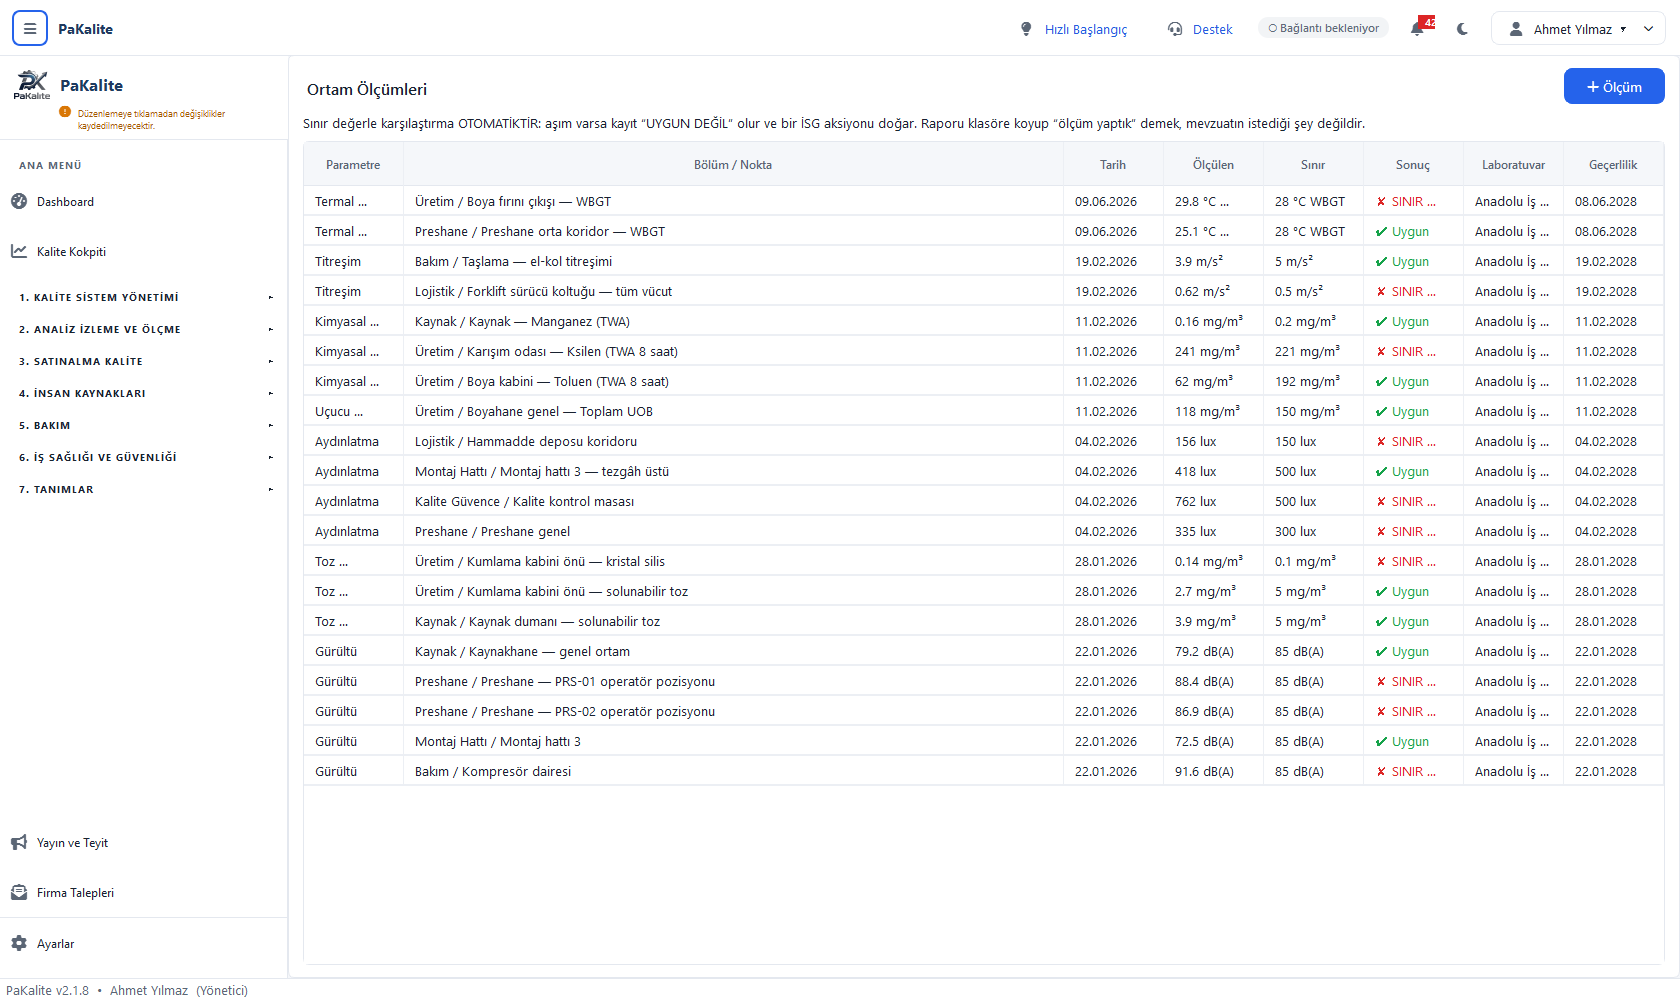Expand the 2. Analiz İzleme ve Ölçme menu
The image size is (1680, 1000).
pos(143,329)
